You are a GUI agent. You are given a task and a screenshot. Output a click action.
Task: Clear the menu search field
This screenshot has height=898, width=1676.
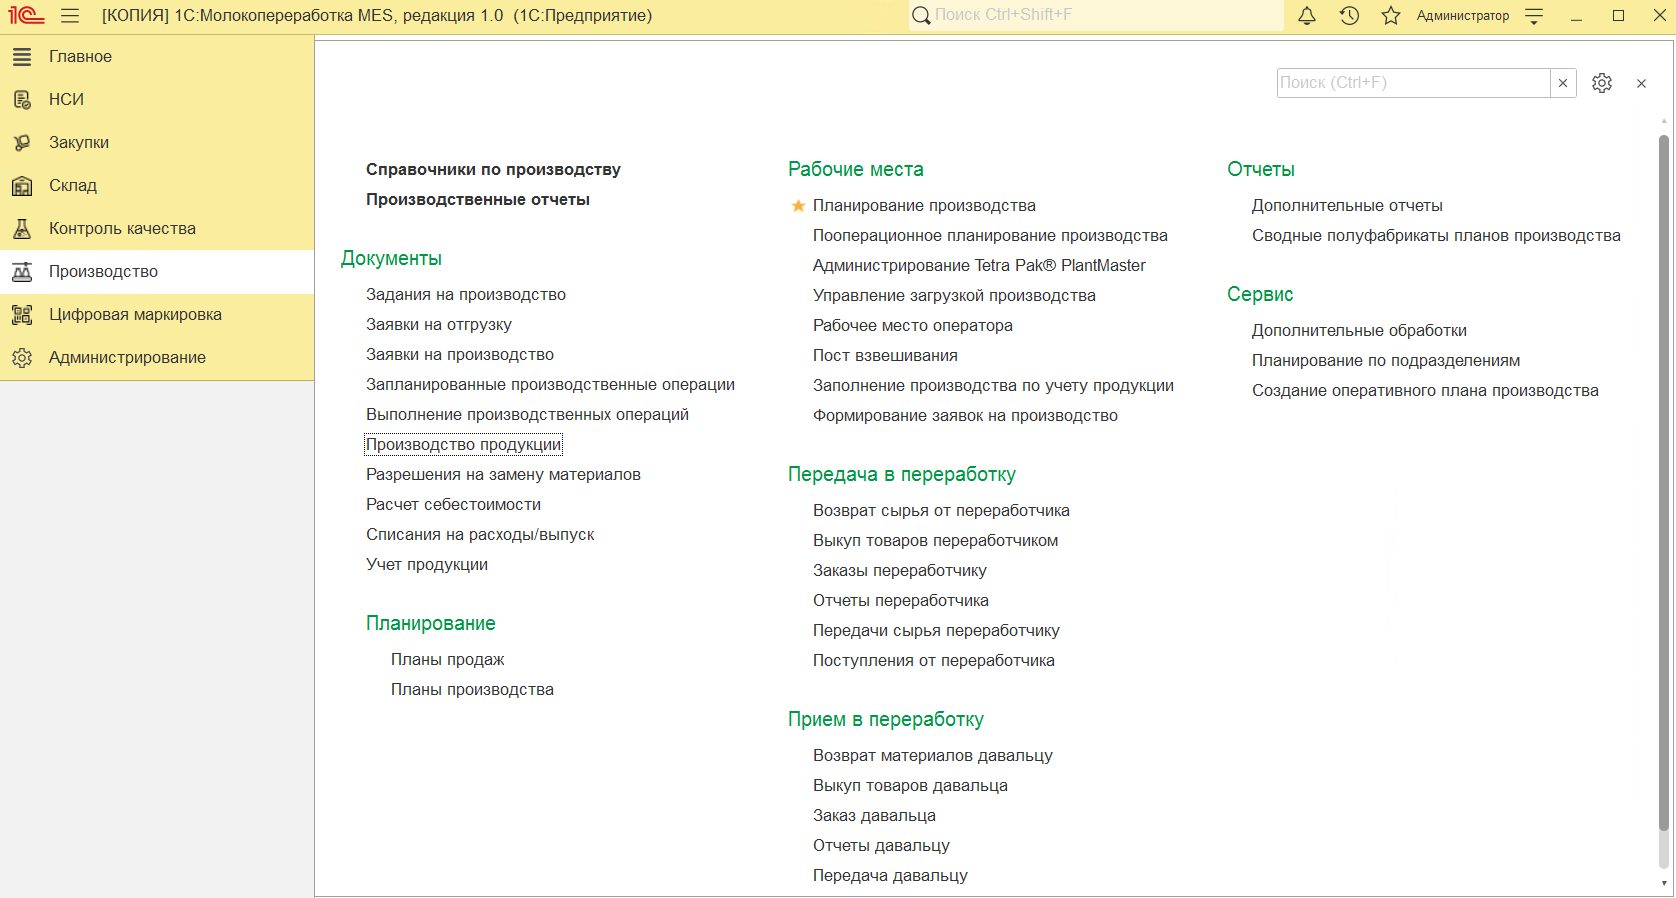[1563, 83]
